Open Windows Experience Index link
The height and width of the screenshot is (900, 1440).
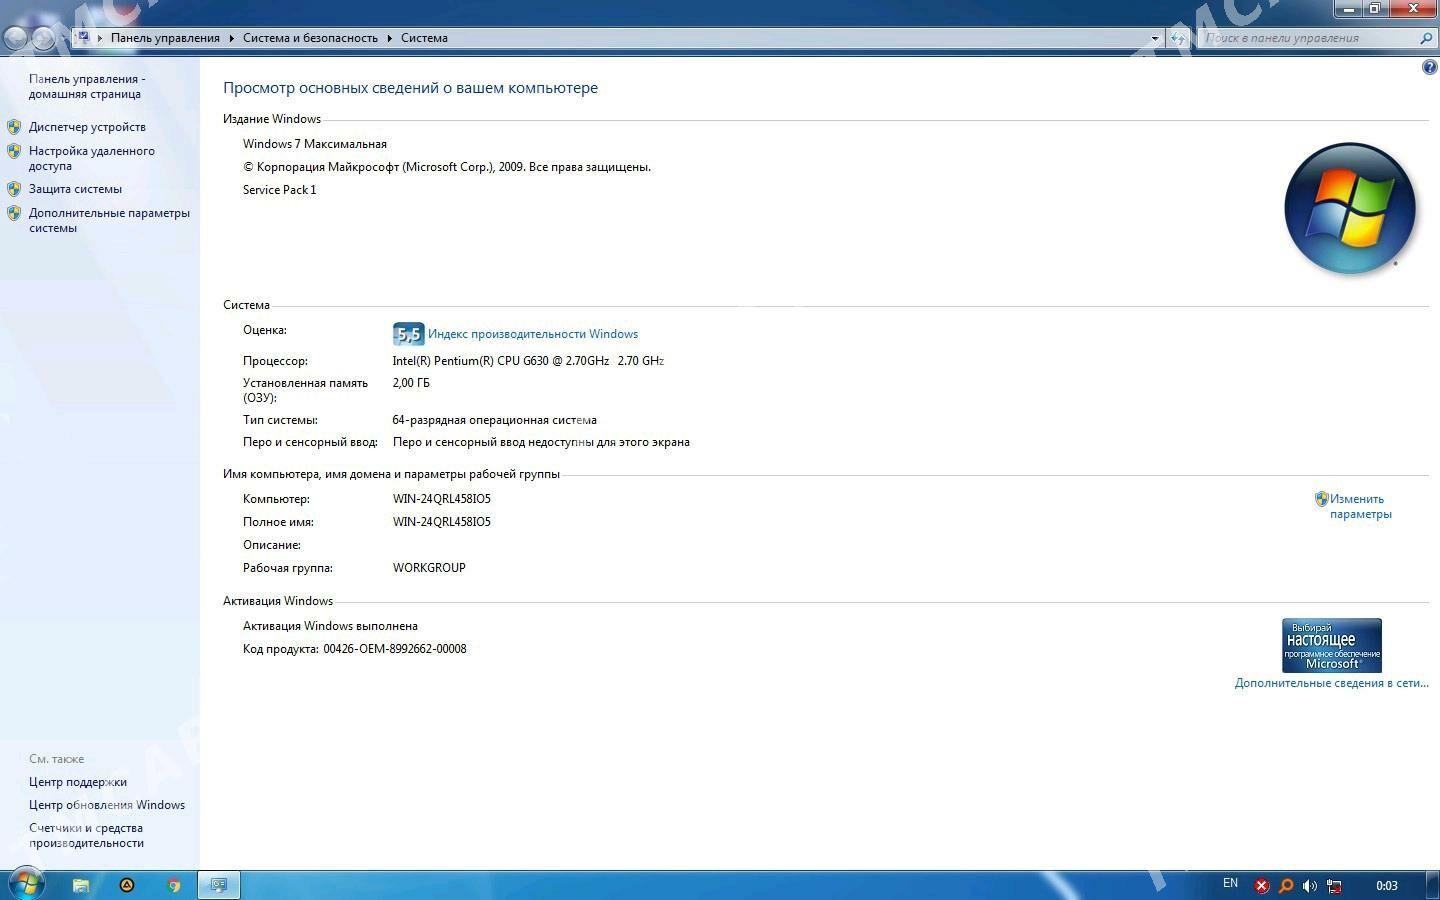pyautogui.click(x=533, y=334)
